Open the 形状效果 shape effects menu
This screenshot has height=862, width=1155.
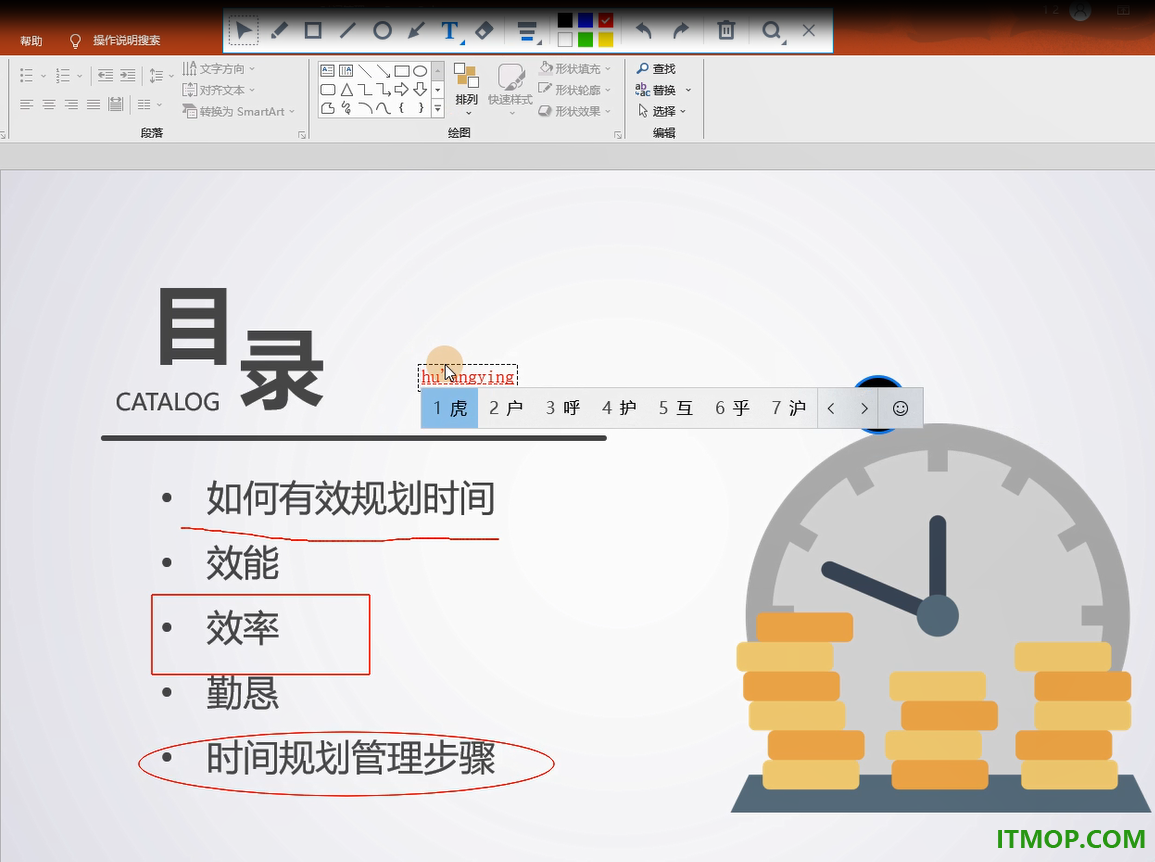coord(575,111)
